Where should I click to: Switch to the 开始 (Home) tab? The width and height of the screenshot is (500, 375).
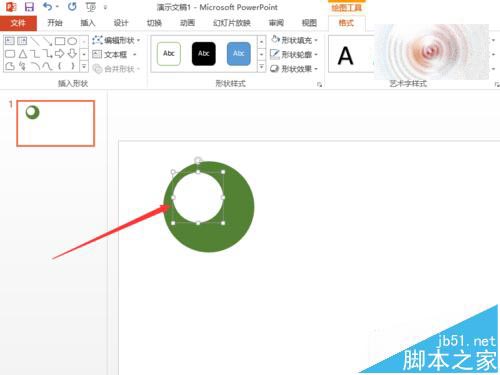tap(55, 23)
